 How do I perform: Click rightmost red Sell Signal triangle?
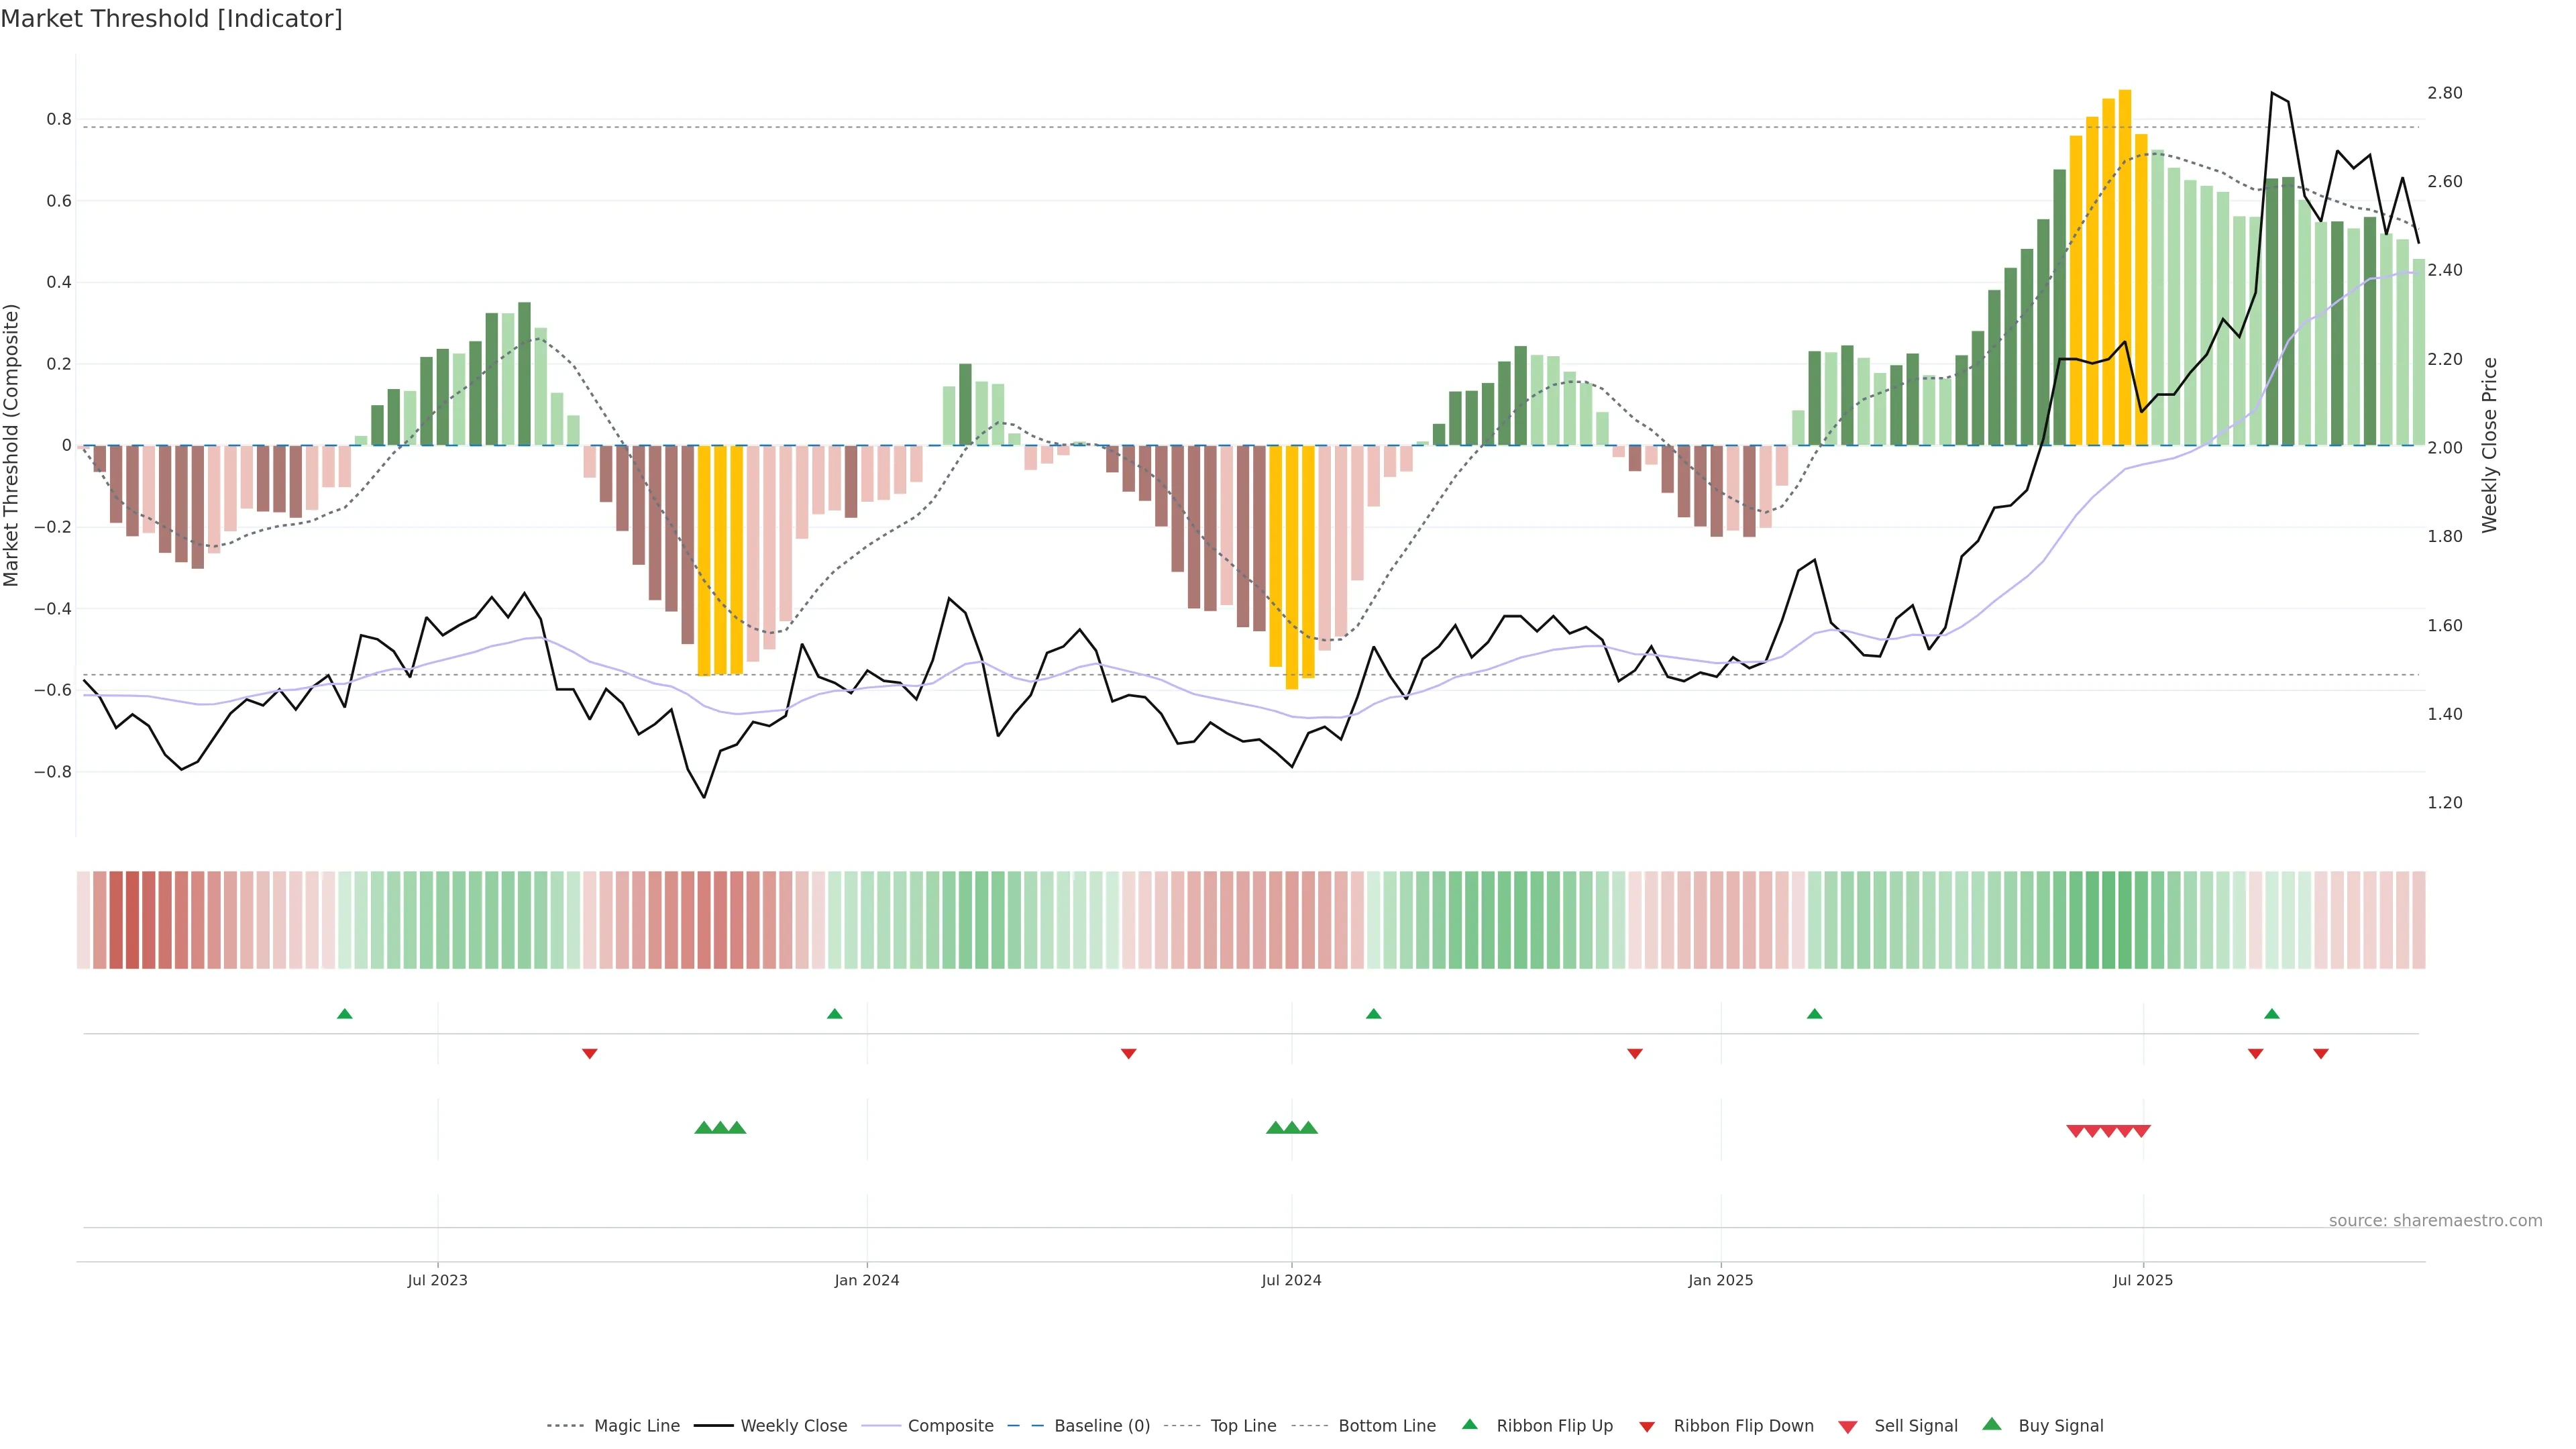pyautogui.click(x=2141, y=1131)
